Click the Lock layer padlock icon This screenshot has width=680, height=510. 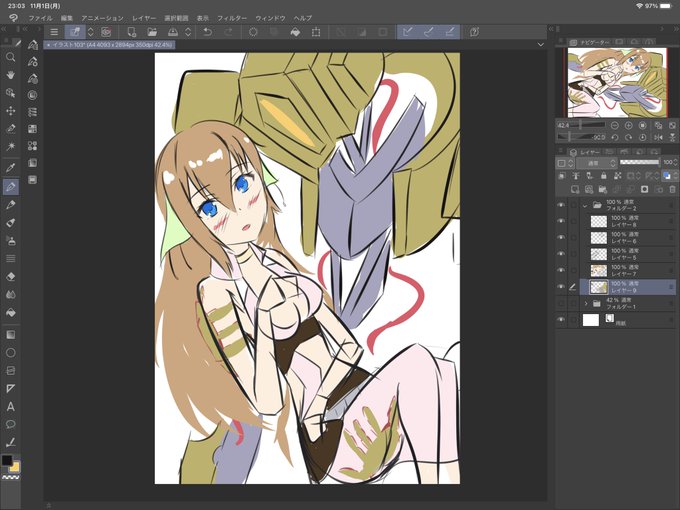coord(603,176)
